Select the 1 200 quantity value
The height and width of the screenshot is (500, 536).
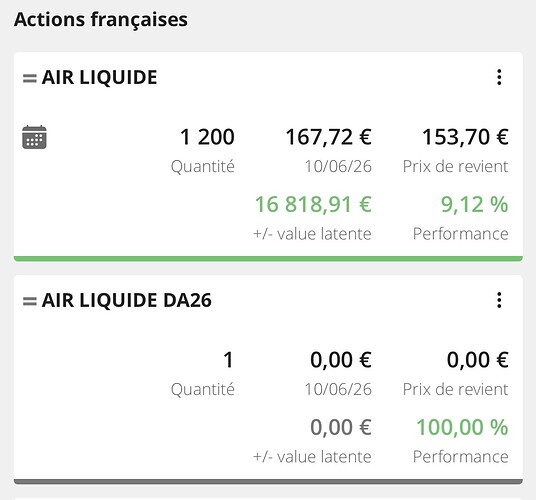(x=207, y=137)
